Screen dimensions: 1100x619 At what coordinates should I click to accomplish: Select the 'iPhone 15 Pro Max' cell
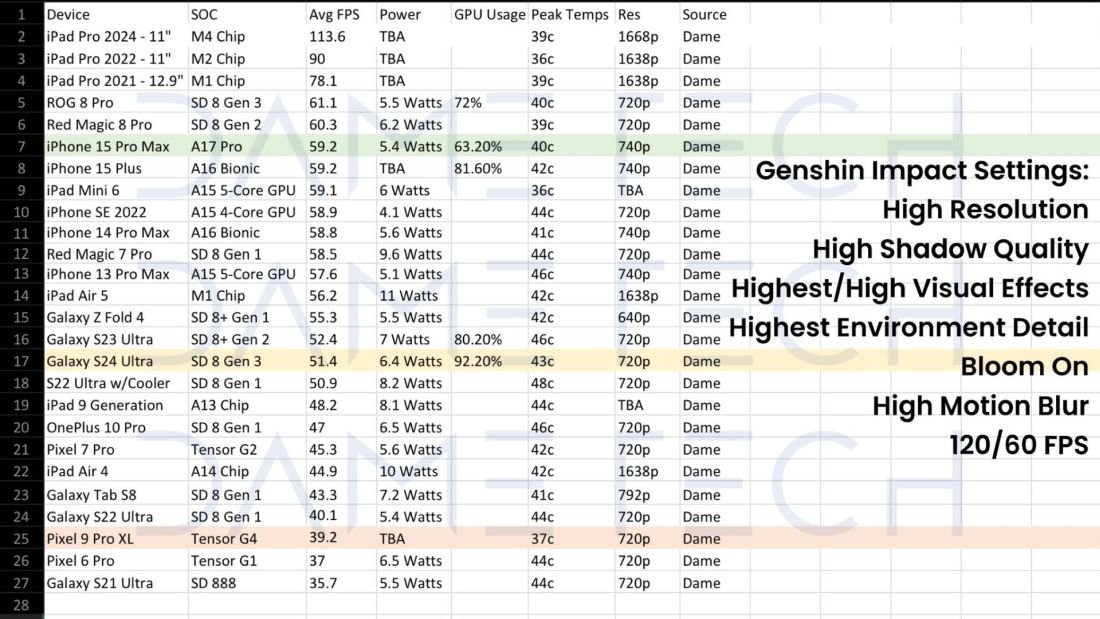pos(116,146)
